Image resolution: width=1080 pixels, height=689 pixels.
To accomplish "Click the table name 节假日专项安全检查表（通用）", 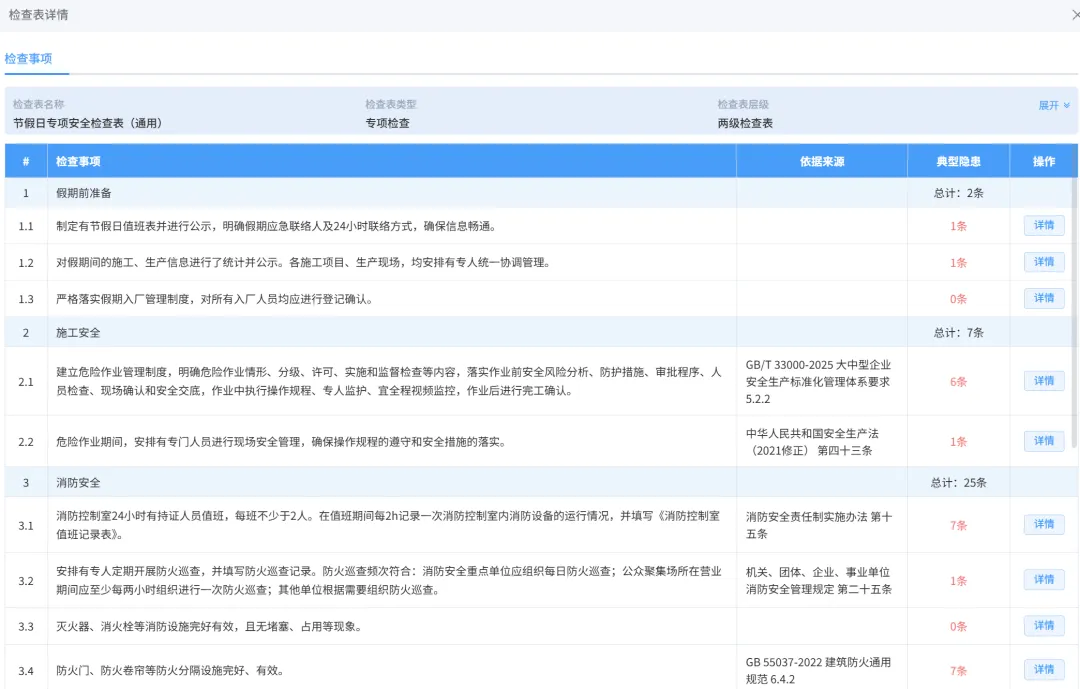I will [x=87, y=123].
